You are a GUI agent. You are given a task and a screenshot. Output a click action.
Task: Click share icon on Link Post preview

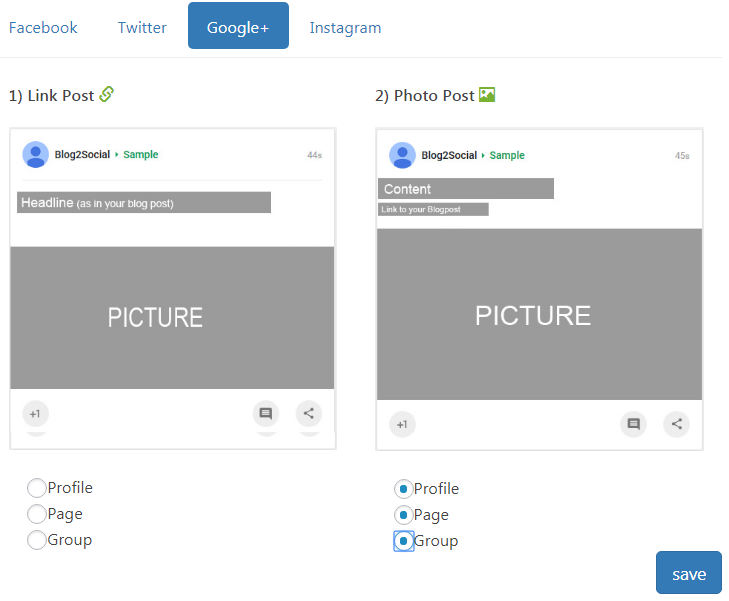[309, 413]
